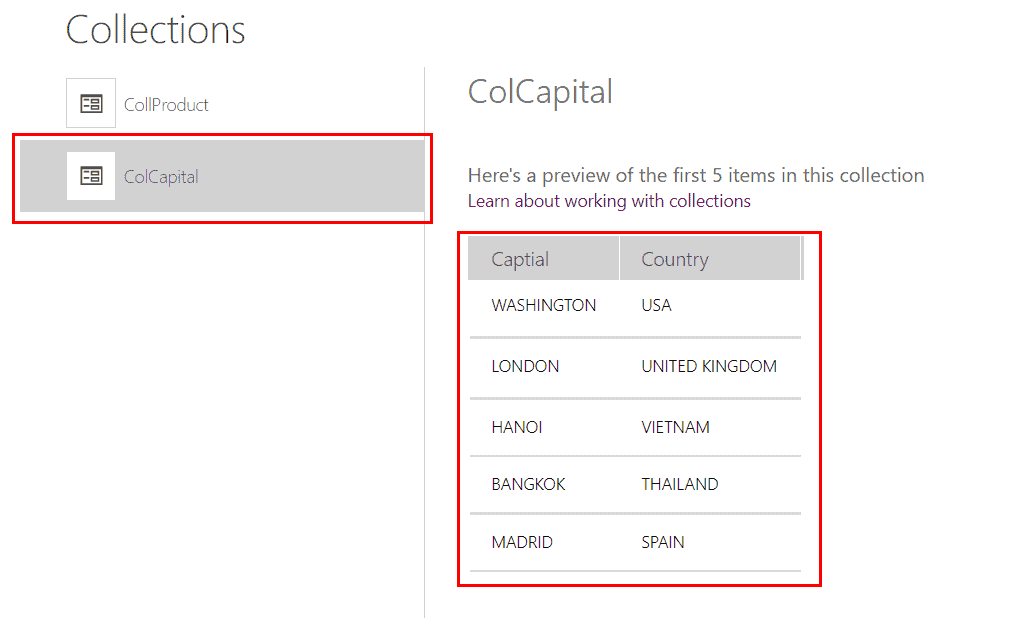Click the VIETNAM cell in the table
This screenshot has width=1013, height=618.
tap(675, 426)
